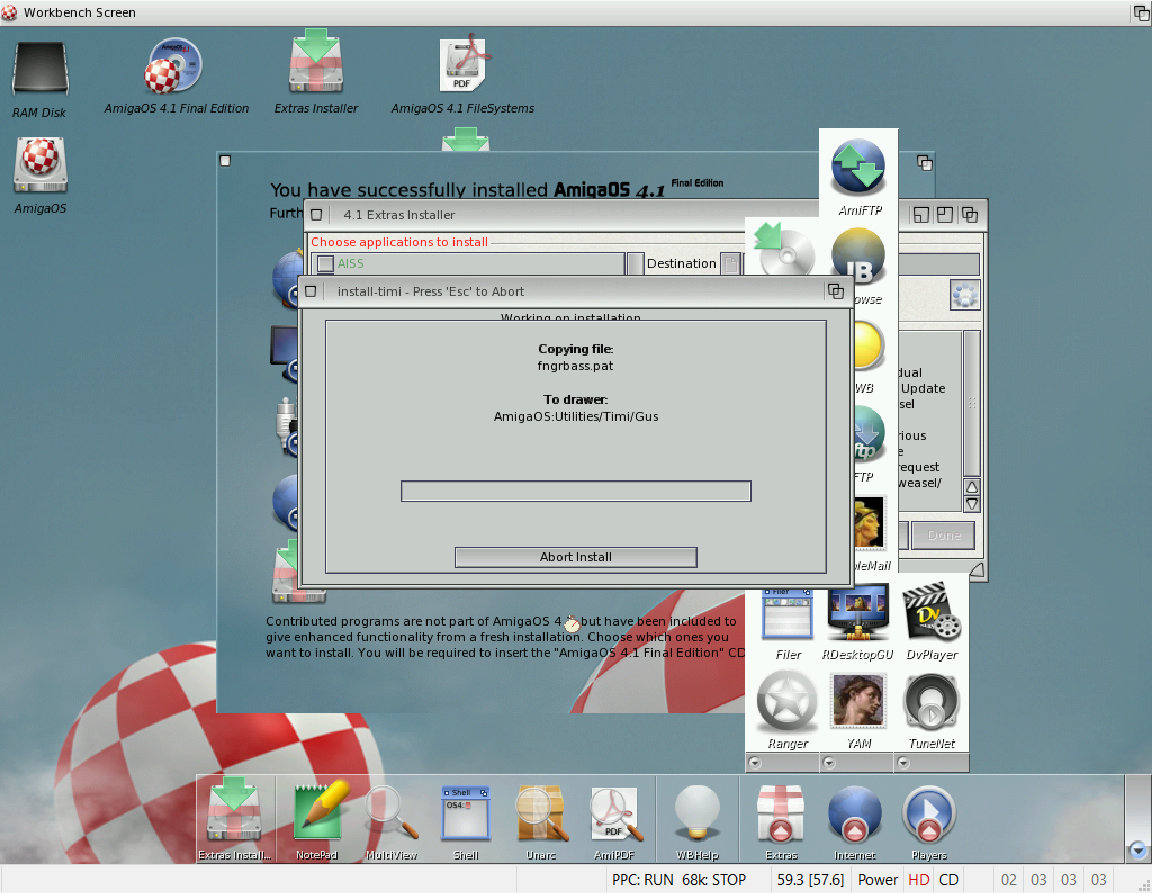Click the Workbench Screen depth gadget
Image resolution: width=1152 pixels, height=893 pixels.
(x=1141, y=12)
